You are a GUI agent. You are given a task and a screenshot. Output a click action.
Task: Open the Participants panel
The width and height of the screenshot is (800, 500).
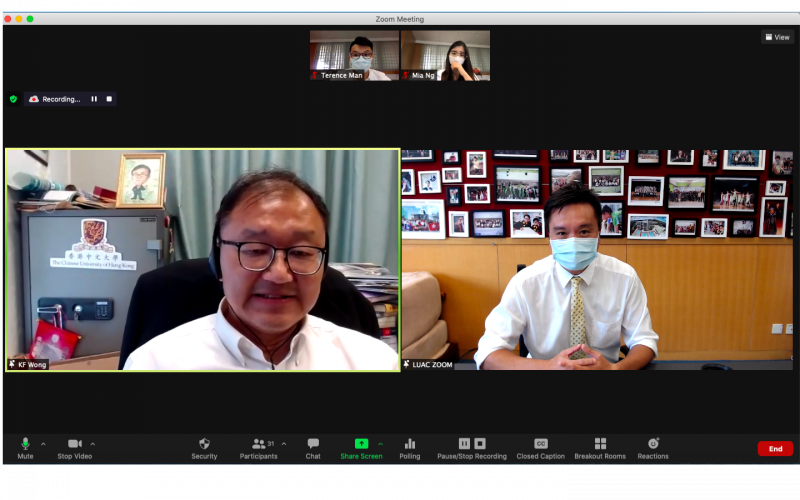[x=259, y=448]
